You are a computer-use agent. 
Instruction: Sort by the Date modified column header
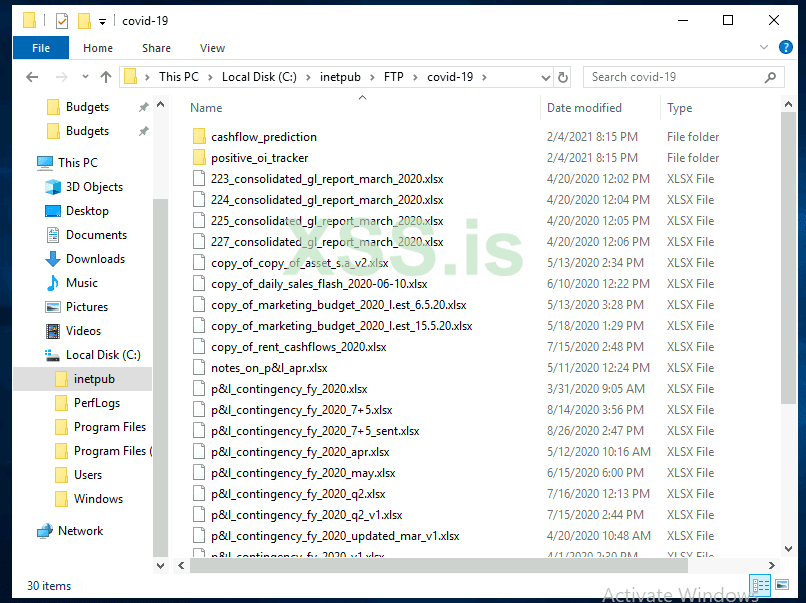584,108
